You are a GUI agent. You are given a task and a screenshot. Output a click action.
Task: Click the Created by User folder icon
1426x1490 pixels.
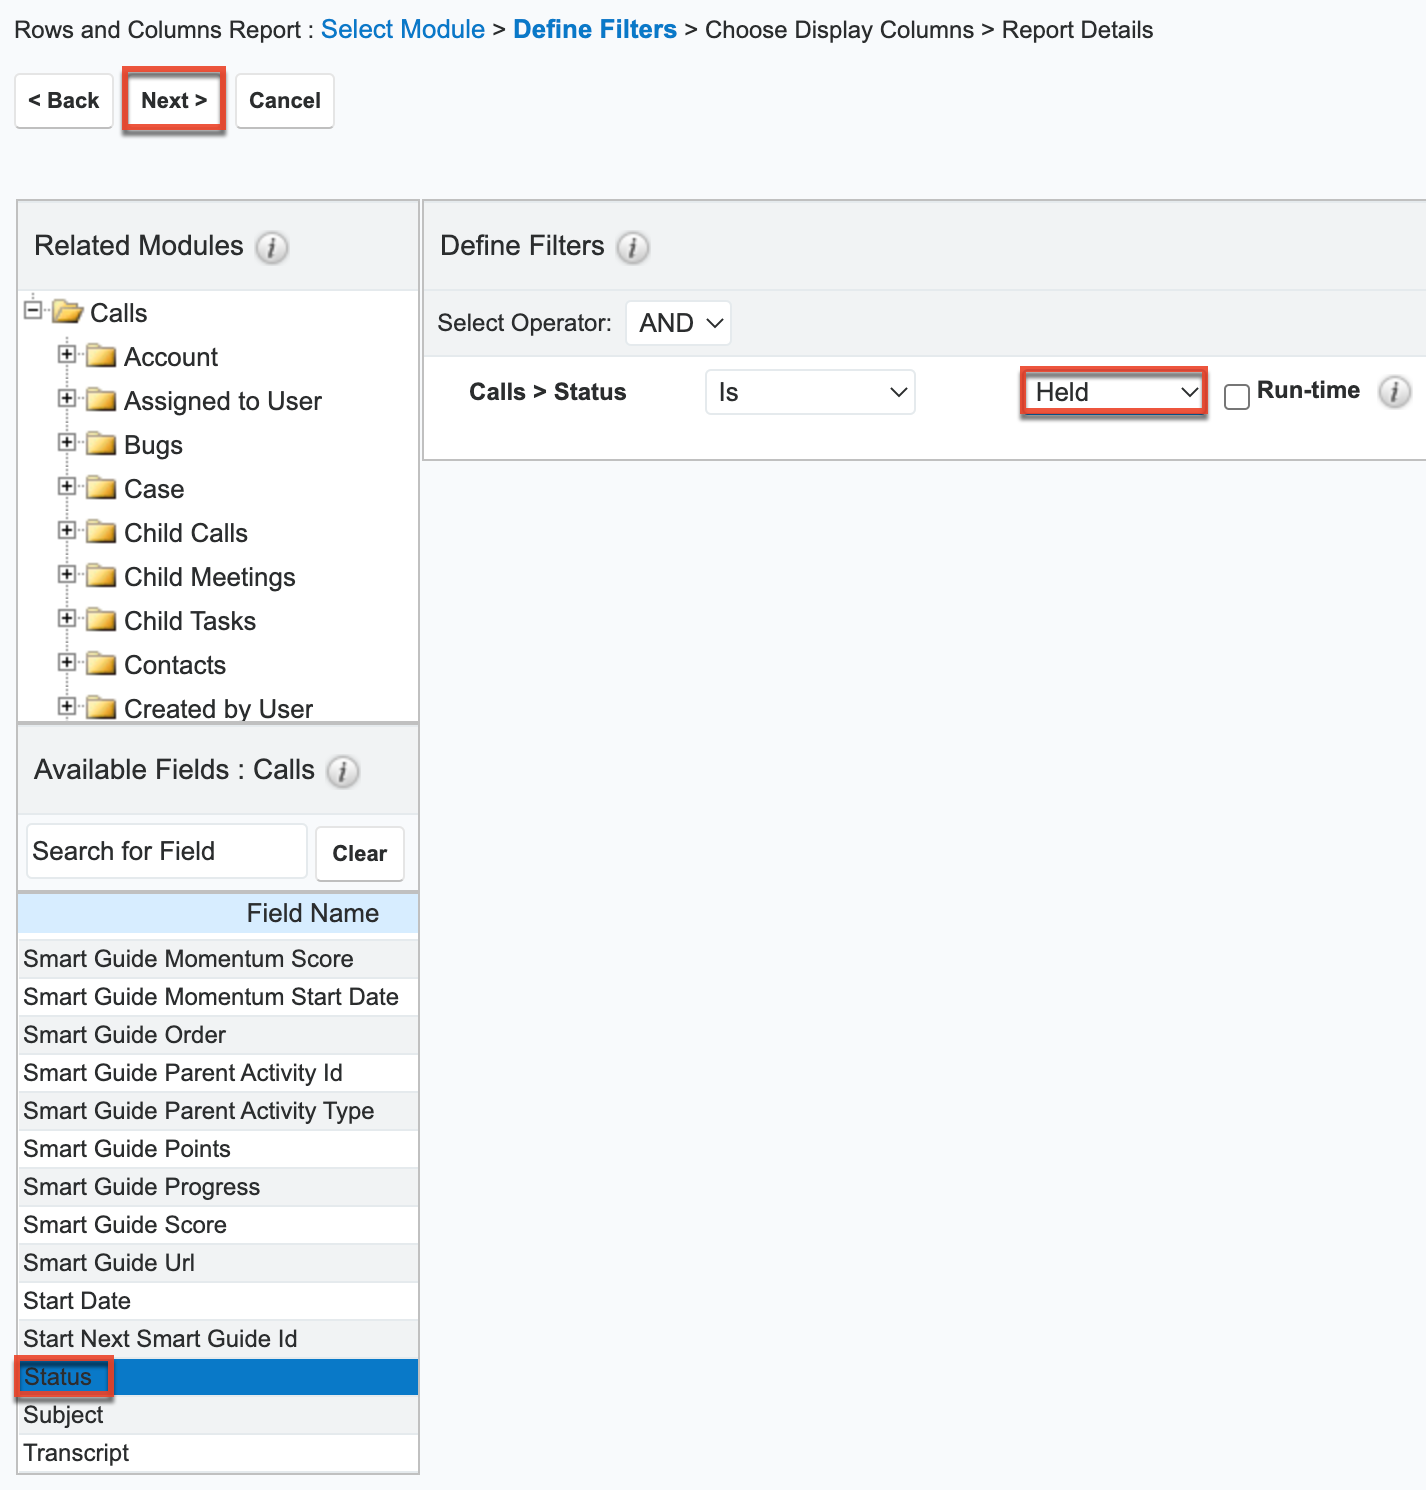tap(102, 707)
